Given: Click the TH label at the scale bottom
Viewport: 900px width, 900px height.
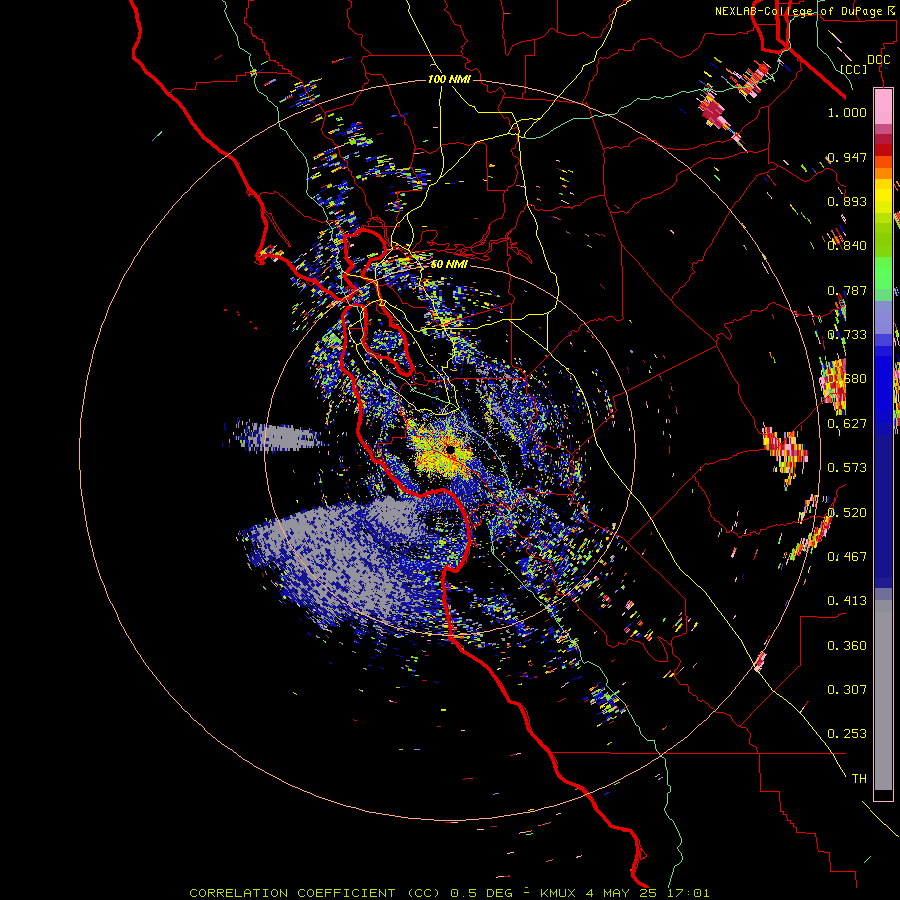Looking at the screenshot, I should [x=859, y=778].
